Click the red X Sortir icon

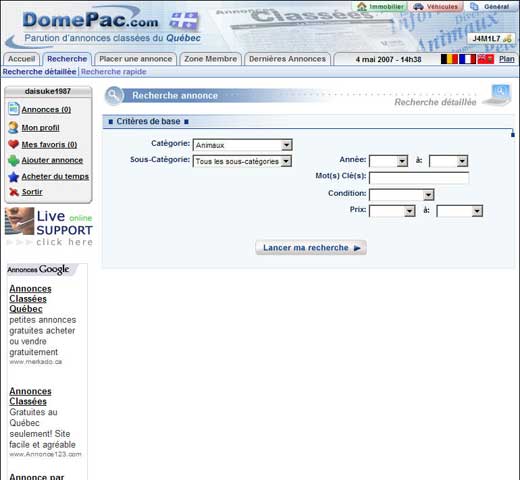[x=14, y=192]
